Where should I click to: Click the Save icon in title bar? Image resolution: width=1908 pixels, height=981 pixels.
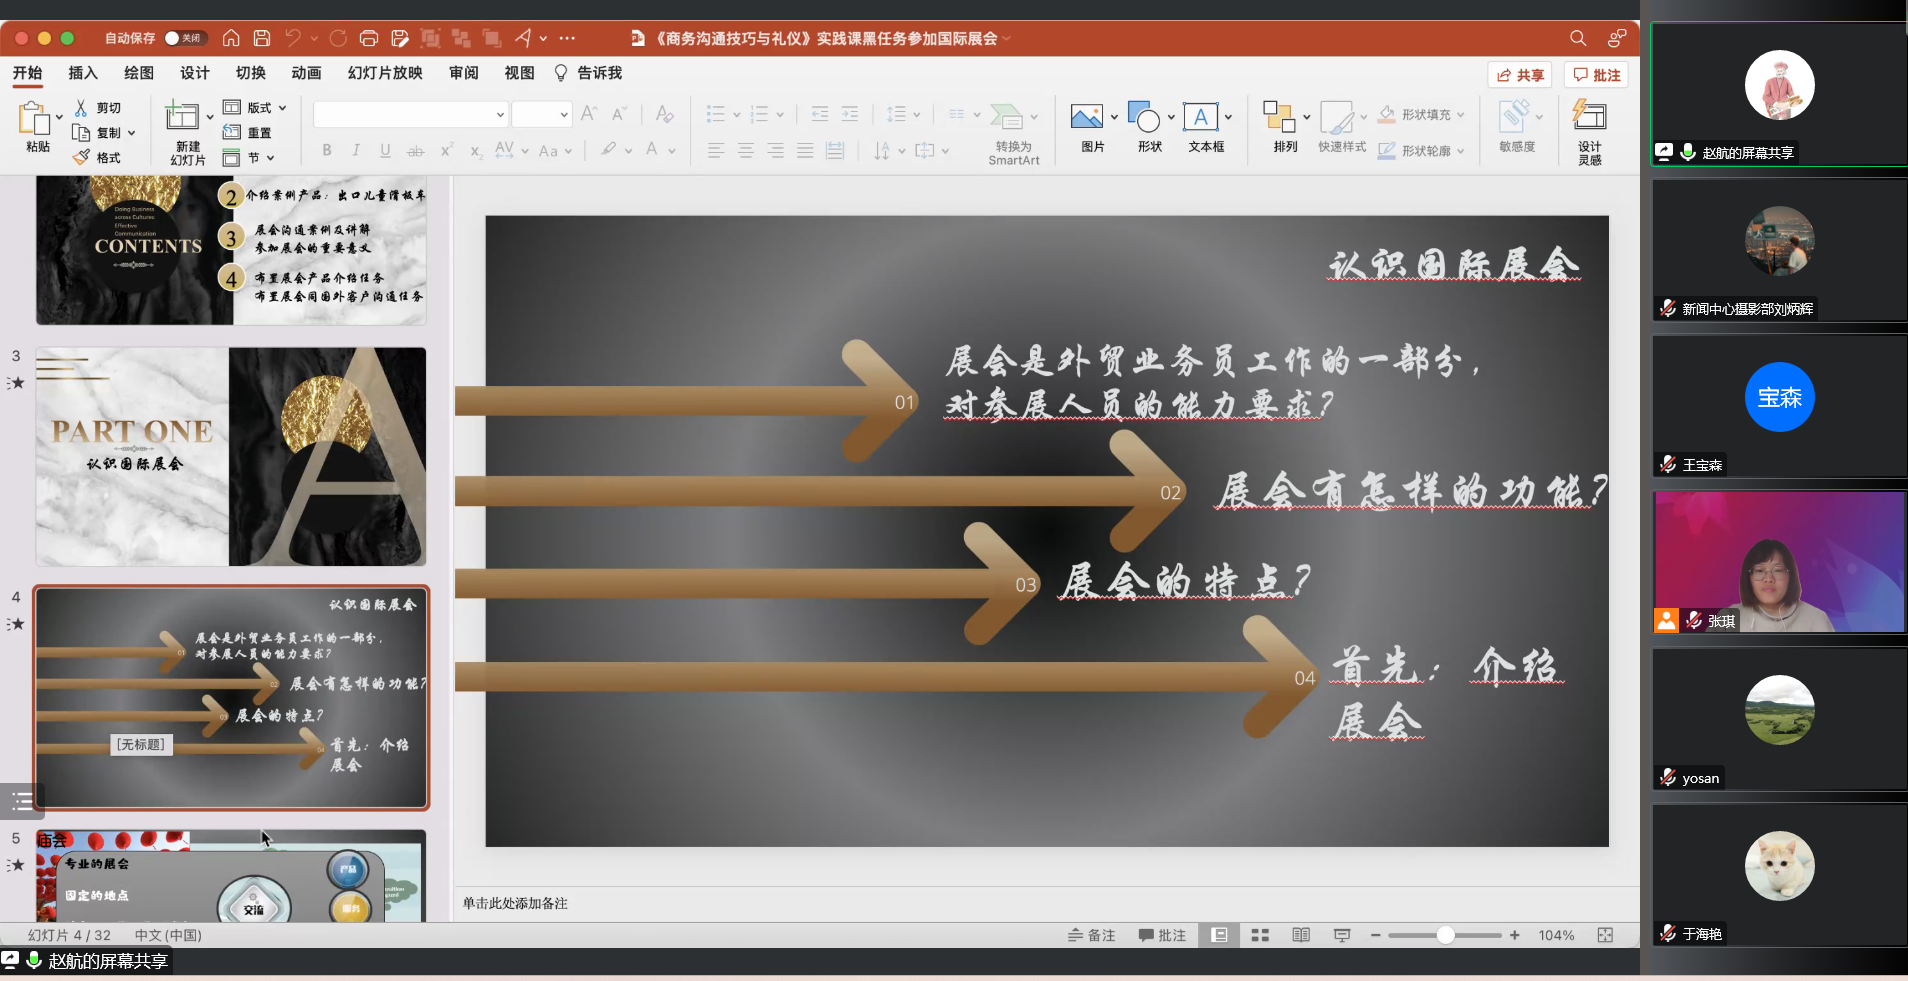click(262, 38)
